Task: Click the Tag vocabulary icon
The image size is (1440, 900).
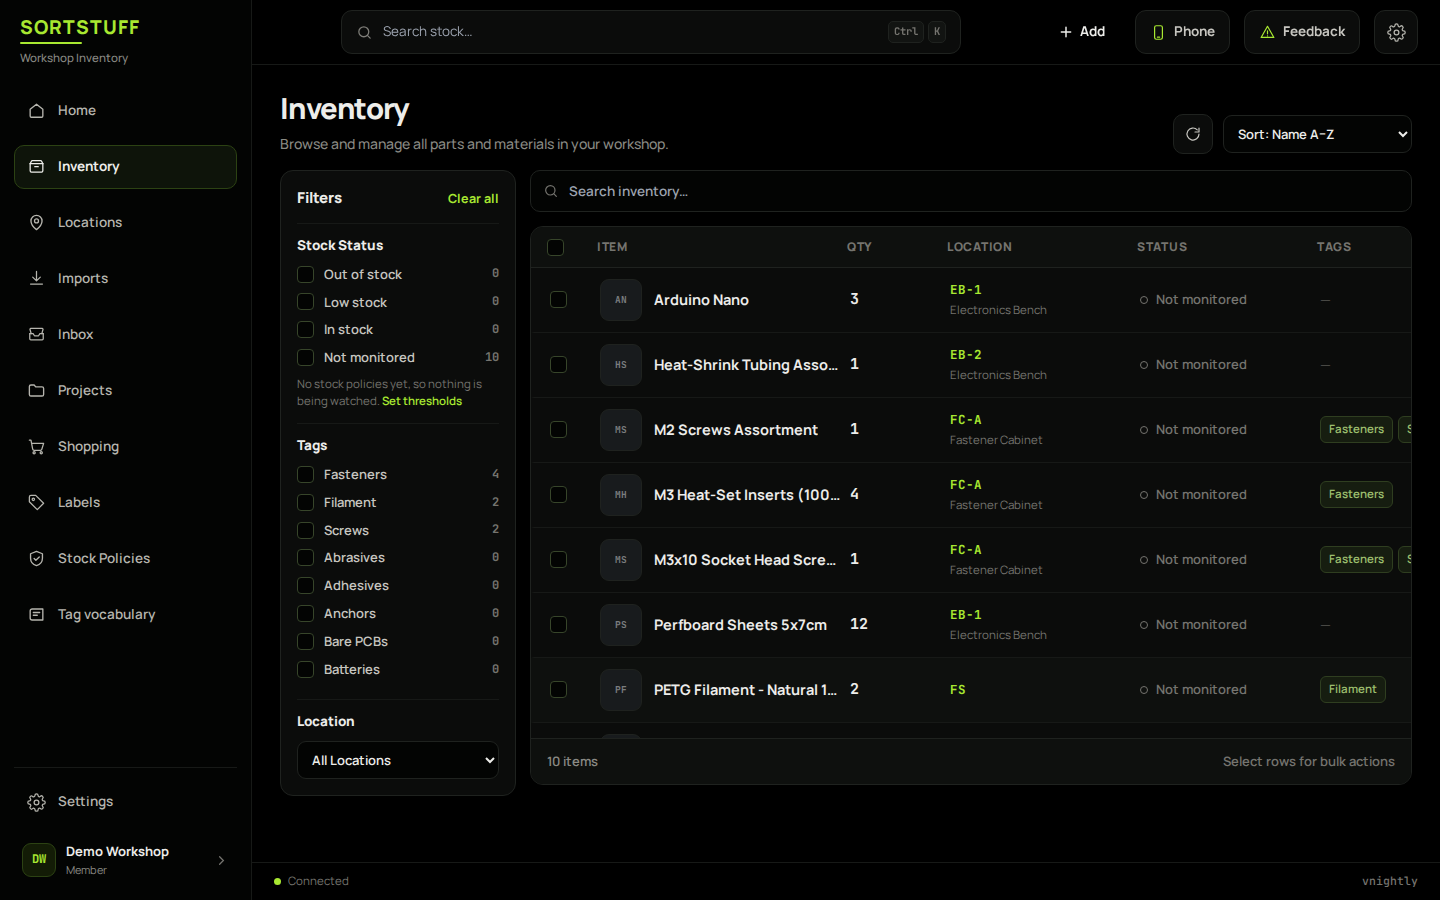Action: [x=37, y=615]
